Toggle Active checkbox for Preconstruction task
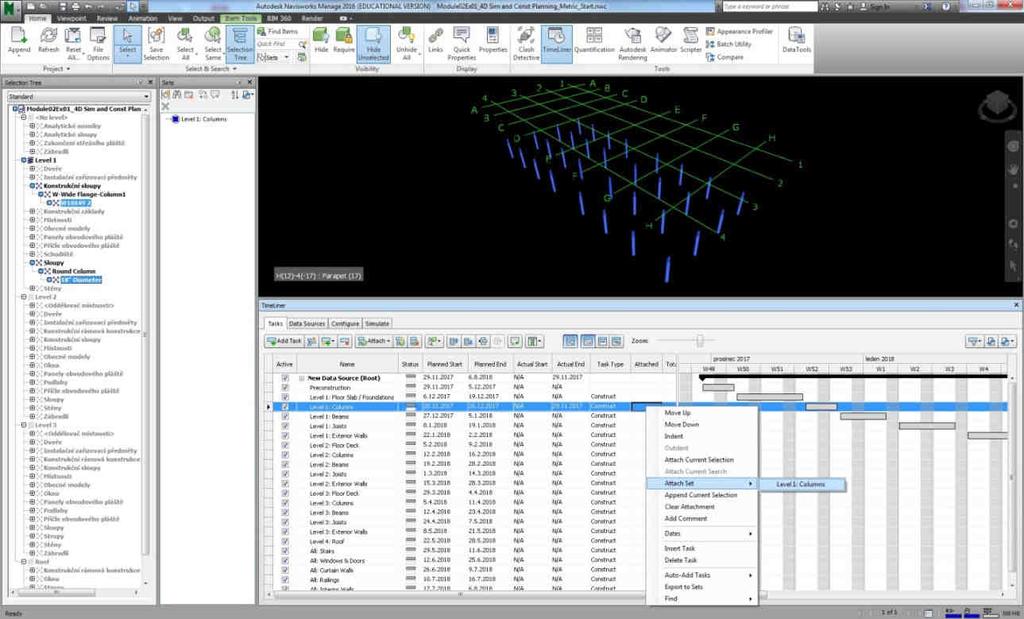Image resolution: width=1024 pixels, height=619 pixels. [285, 388]
